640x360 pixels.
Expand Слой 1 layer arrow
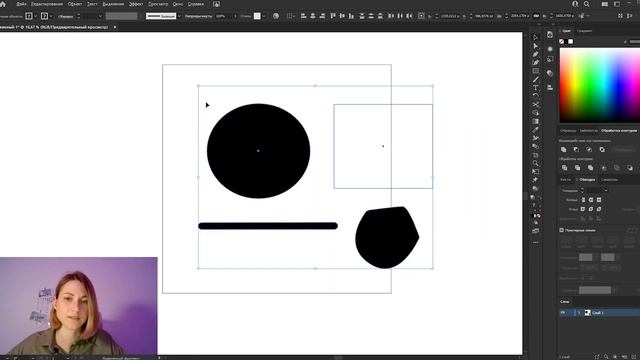[x=579, y=313]
